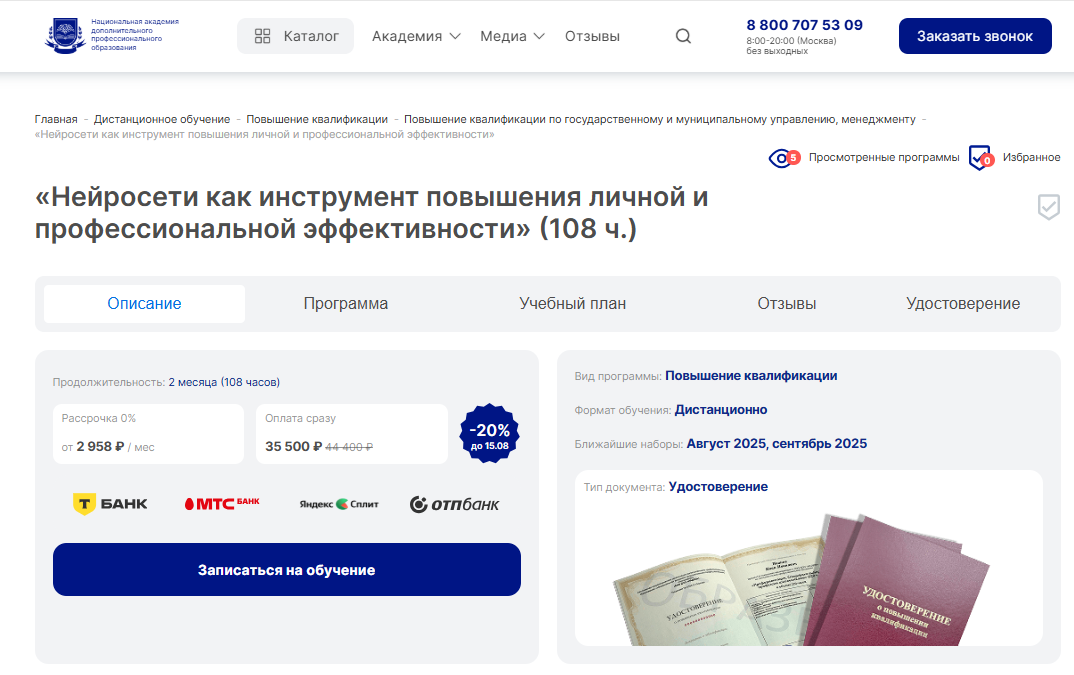Click the OTP Bank logo
This screenshot has width=1074, height=675.
[455, 504]
